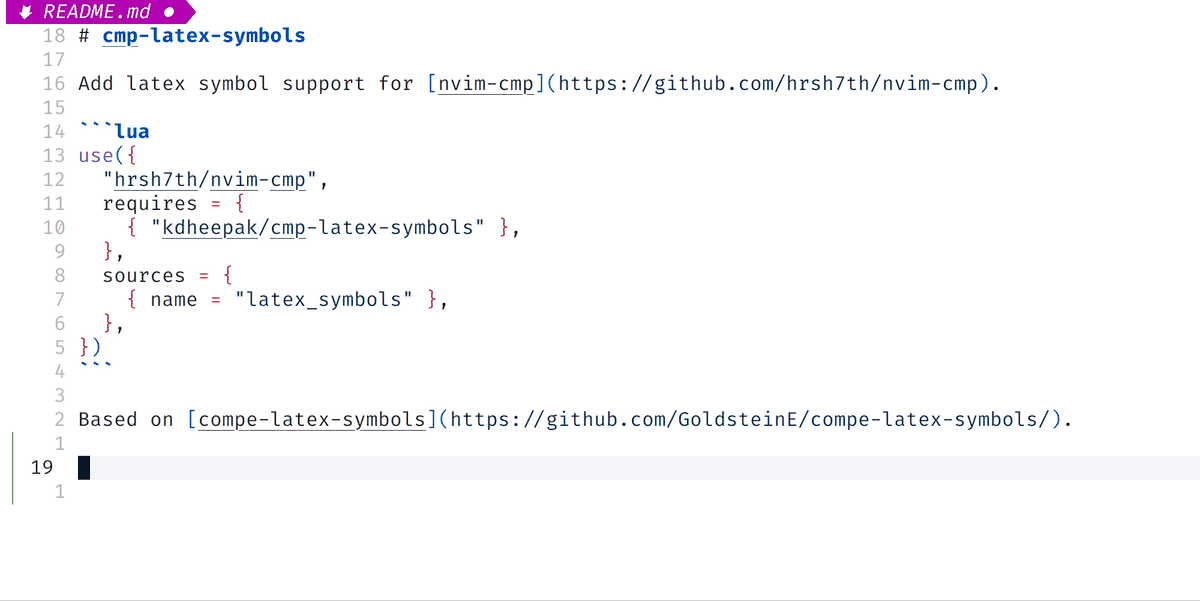Click absolute line number 19 in the gutter
The image size is (1200, 601).
point(42,467)
